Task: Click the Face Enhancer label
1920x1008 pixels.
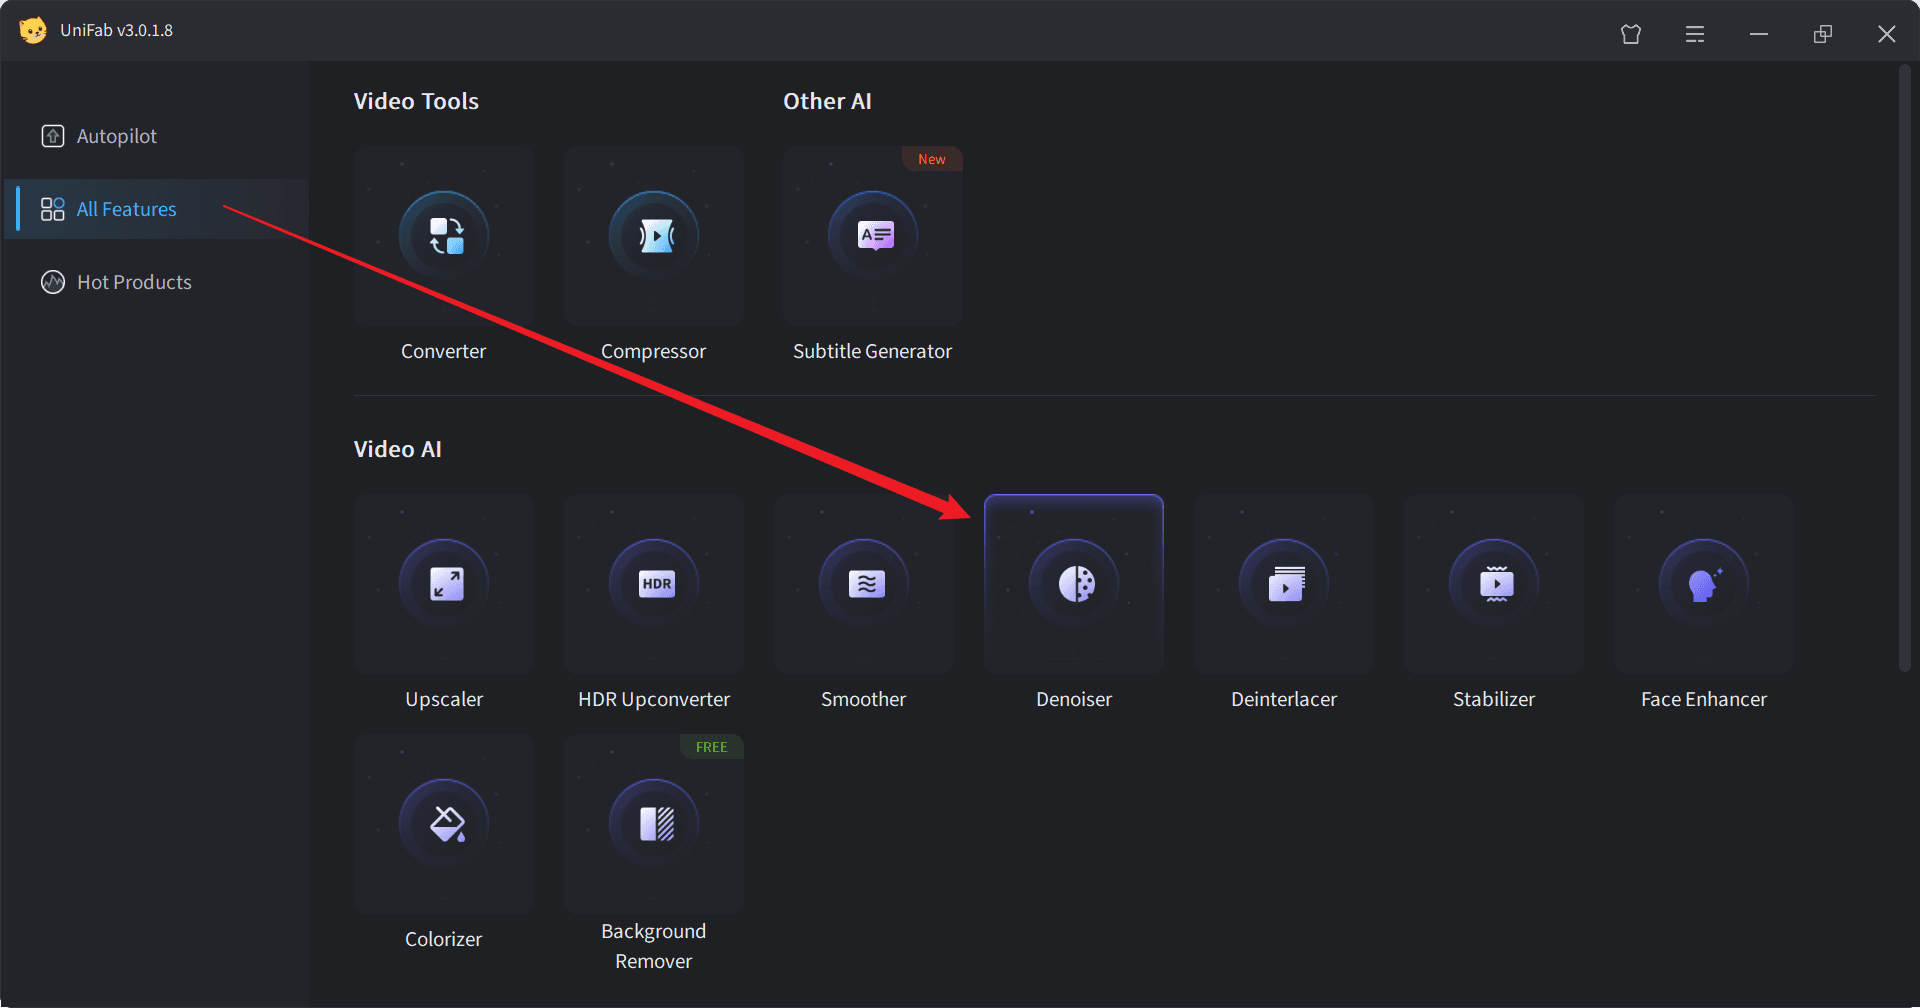Action: tap(1704, 699)
